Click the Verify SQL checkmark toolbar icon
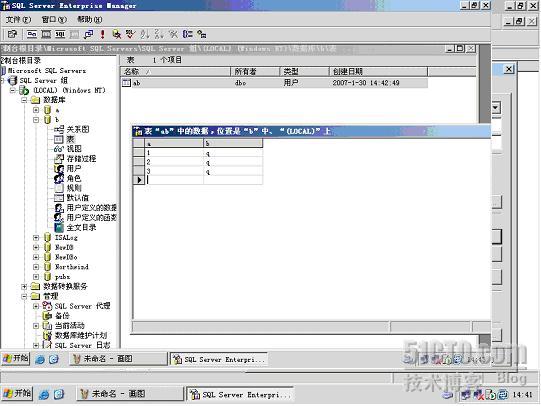 click(130, 34)
